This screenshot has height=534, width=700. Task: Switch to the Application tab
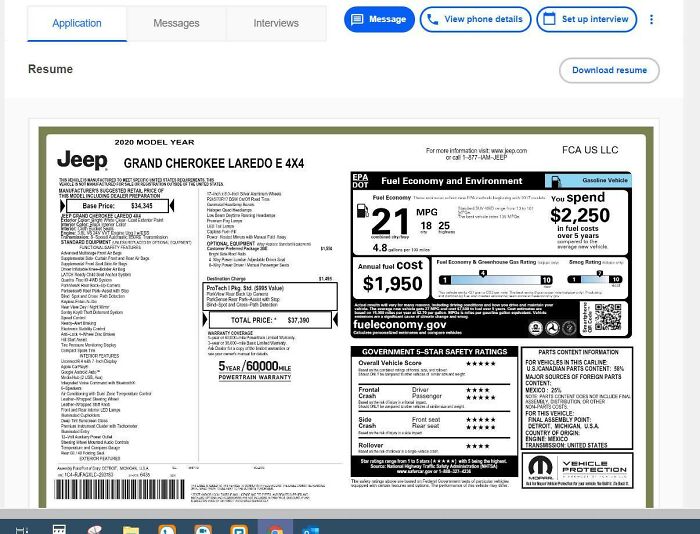click(77, 23)
